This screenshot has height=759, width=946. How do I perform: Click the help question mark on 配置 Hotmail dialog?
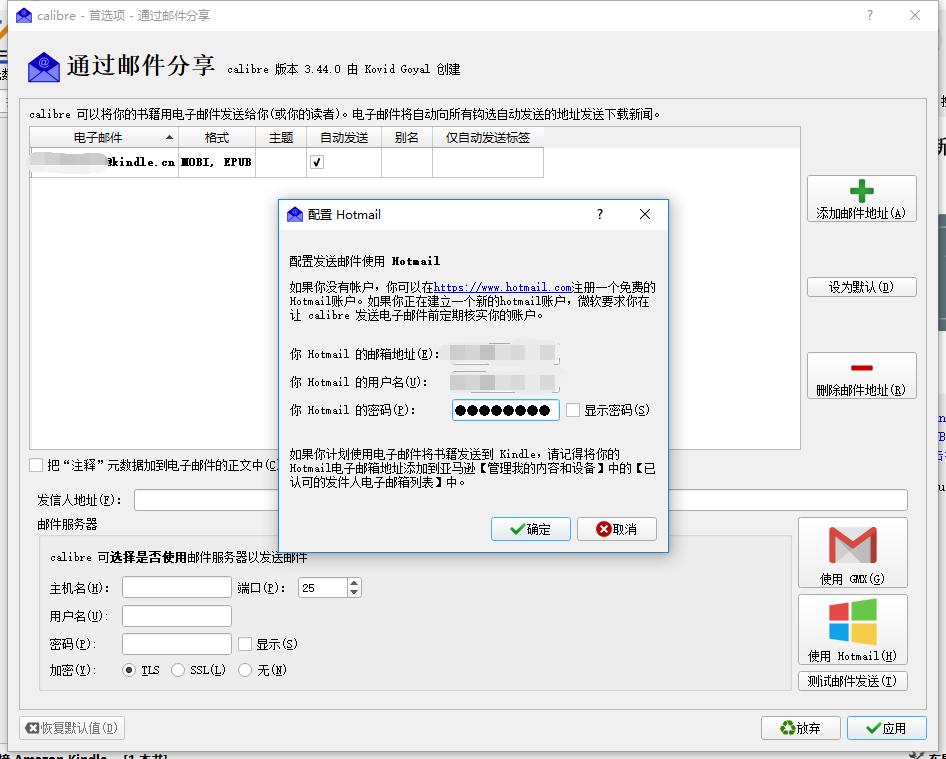pos(598,214)
